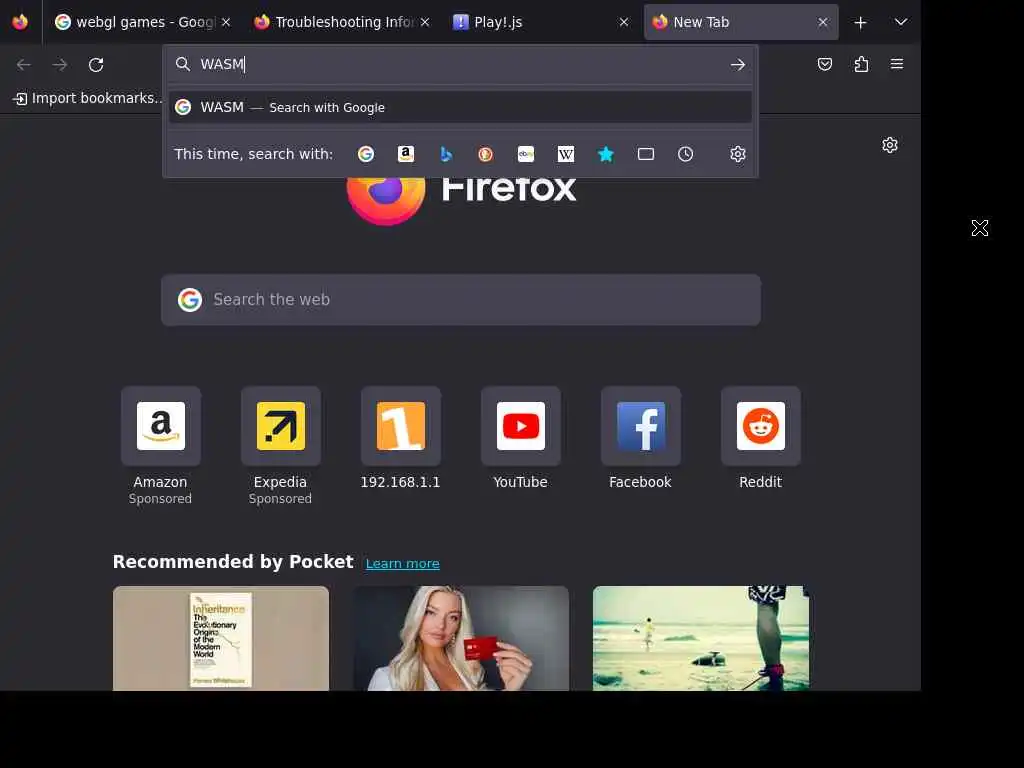1024x768 pixels.
Task: Open the Extensions puzzle icon
Action: 861,64
